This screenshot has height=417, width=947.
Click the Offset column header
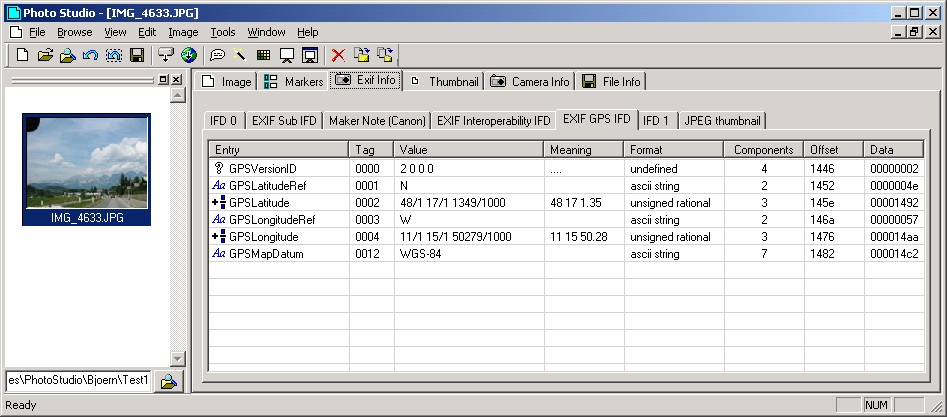pyautogui.click(x=834, y=150)
